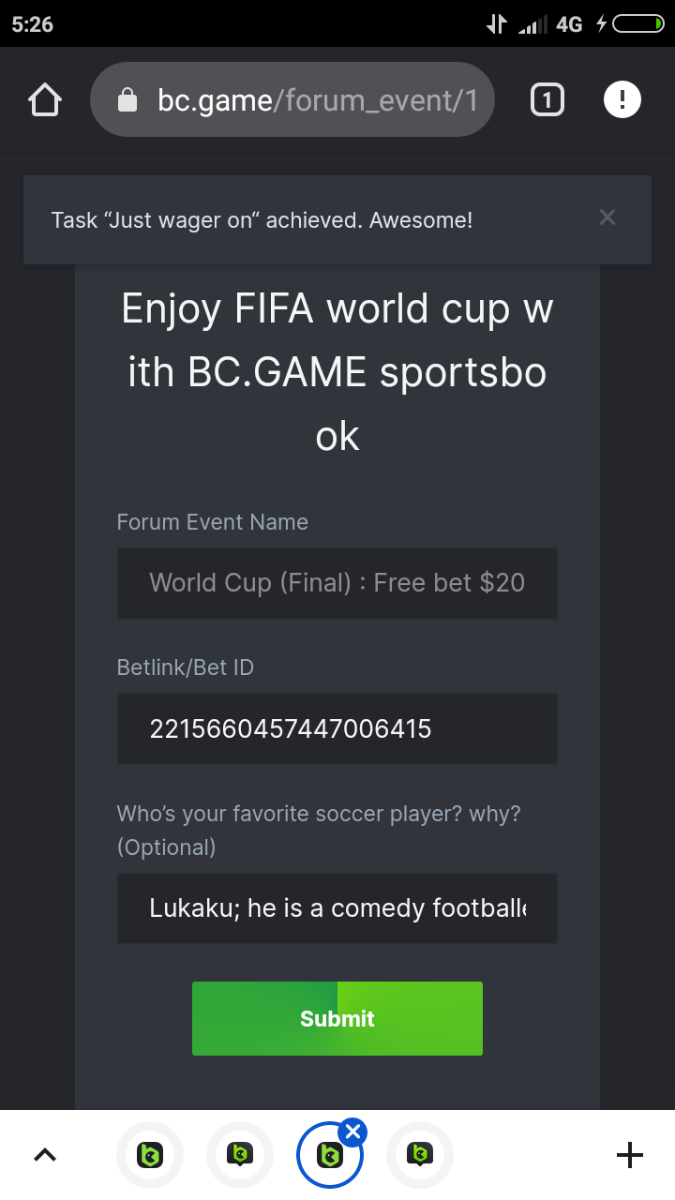Tap the bc.game address bar URL
The height and width of the screenshot is (1200, 675).
click(x=317, y=100)
